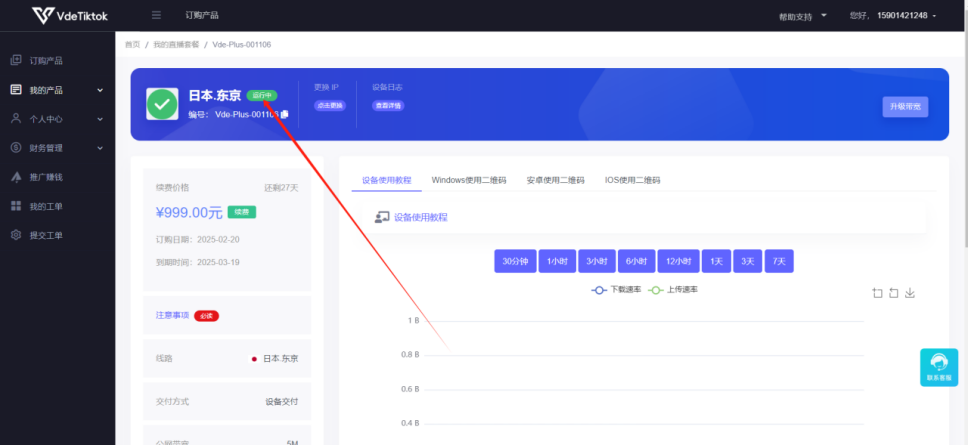Click the chart download (save image) icon

(x=910, y=293)
